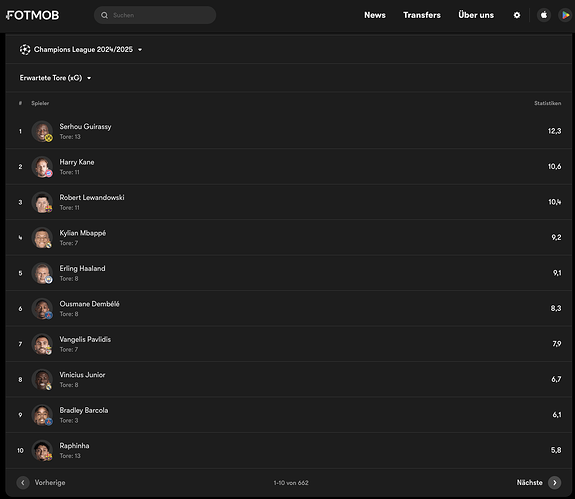Click Harry Kane's player avatar
Image resolution: width=575 pixels, height=499 pixels.
[x=42, y=166]
